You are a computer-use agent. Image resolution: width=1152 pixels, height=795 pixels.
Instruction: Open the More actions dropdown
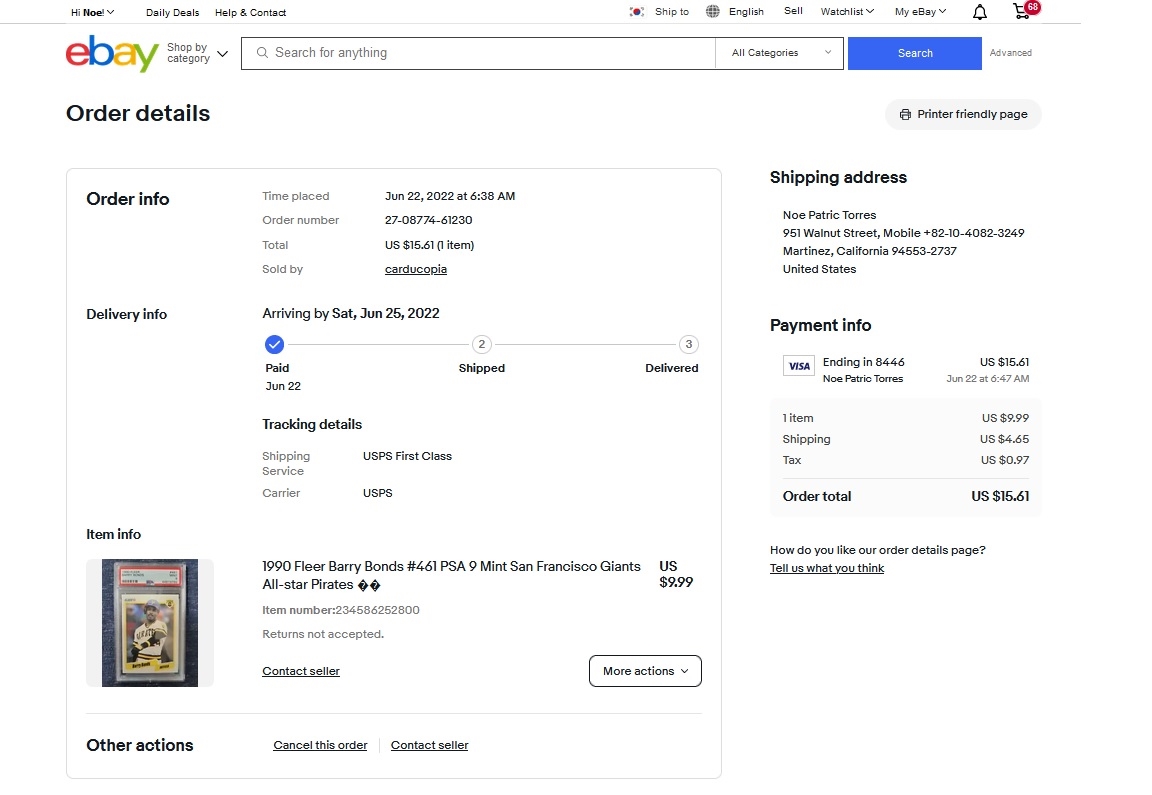tap(645, 671)
